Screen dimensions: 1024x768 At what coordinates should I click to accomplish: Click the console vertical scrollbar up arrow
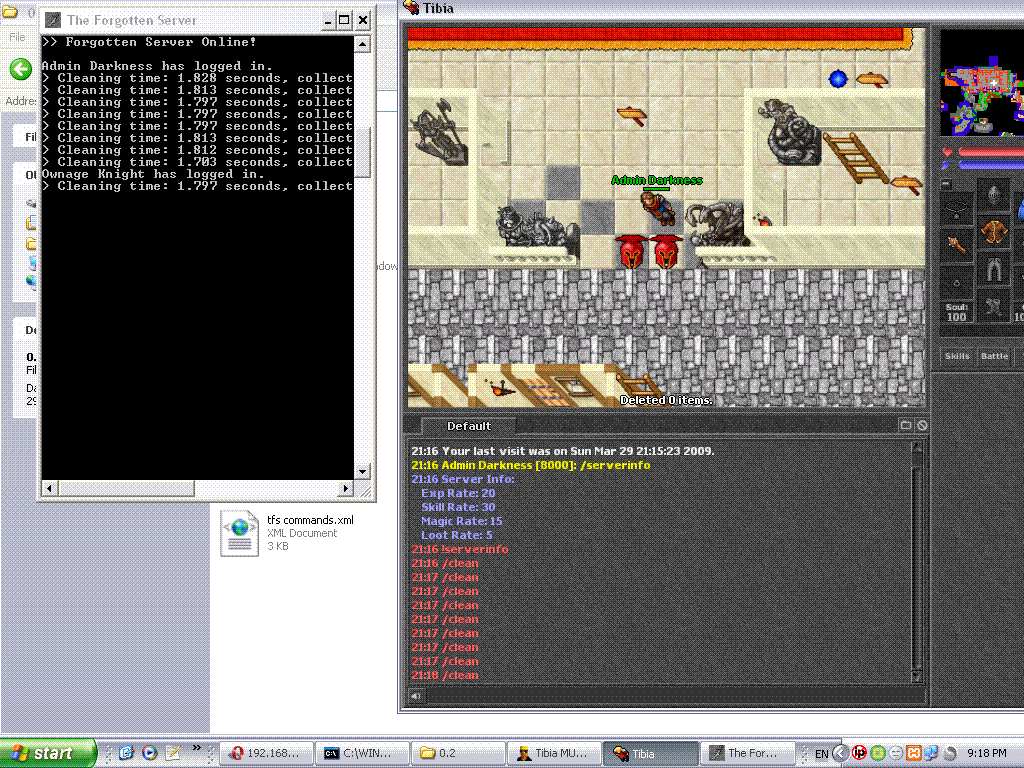click(x=362, y=44)
